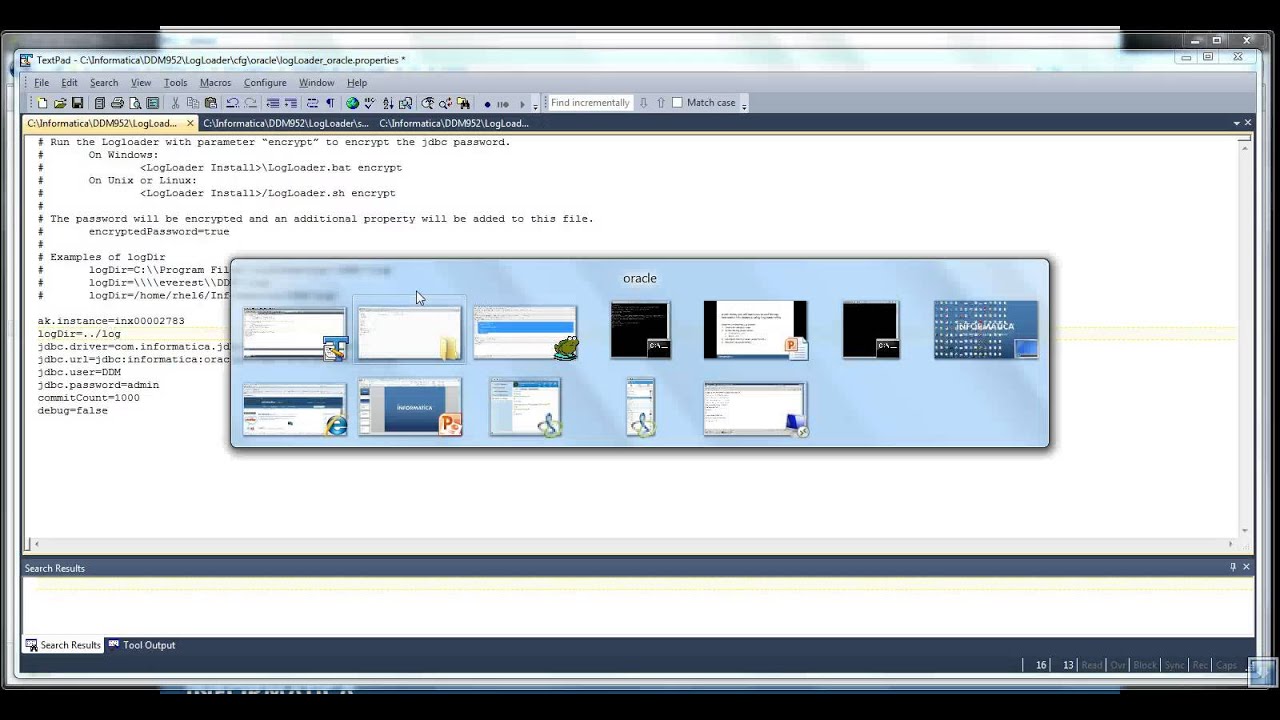Open Print Preview from the toolbar
1280x720 pixels.
[x=135, y=103]
